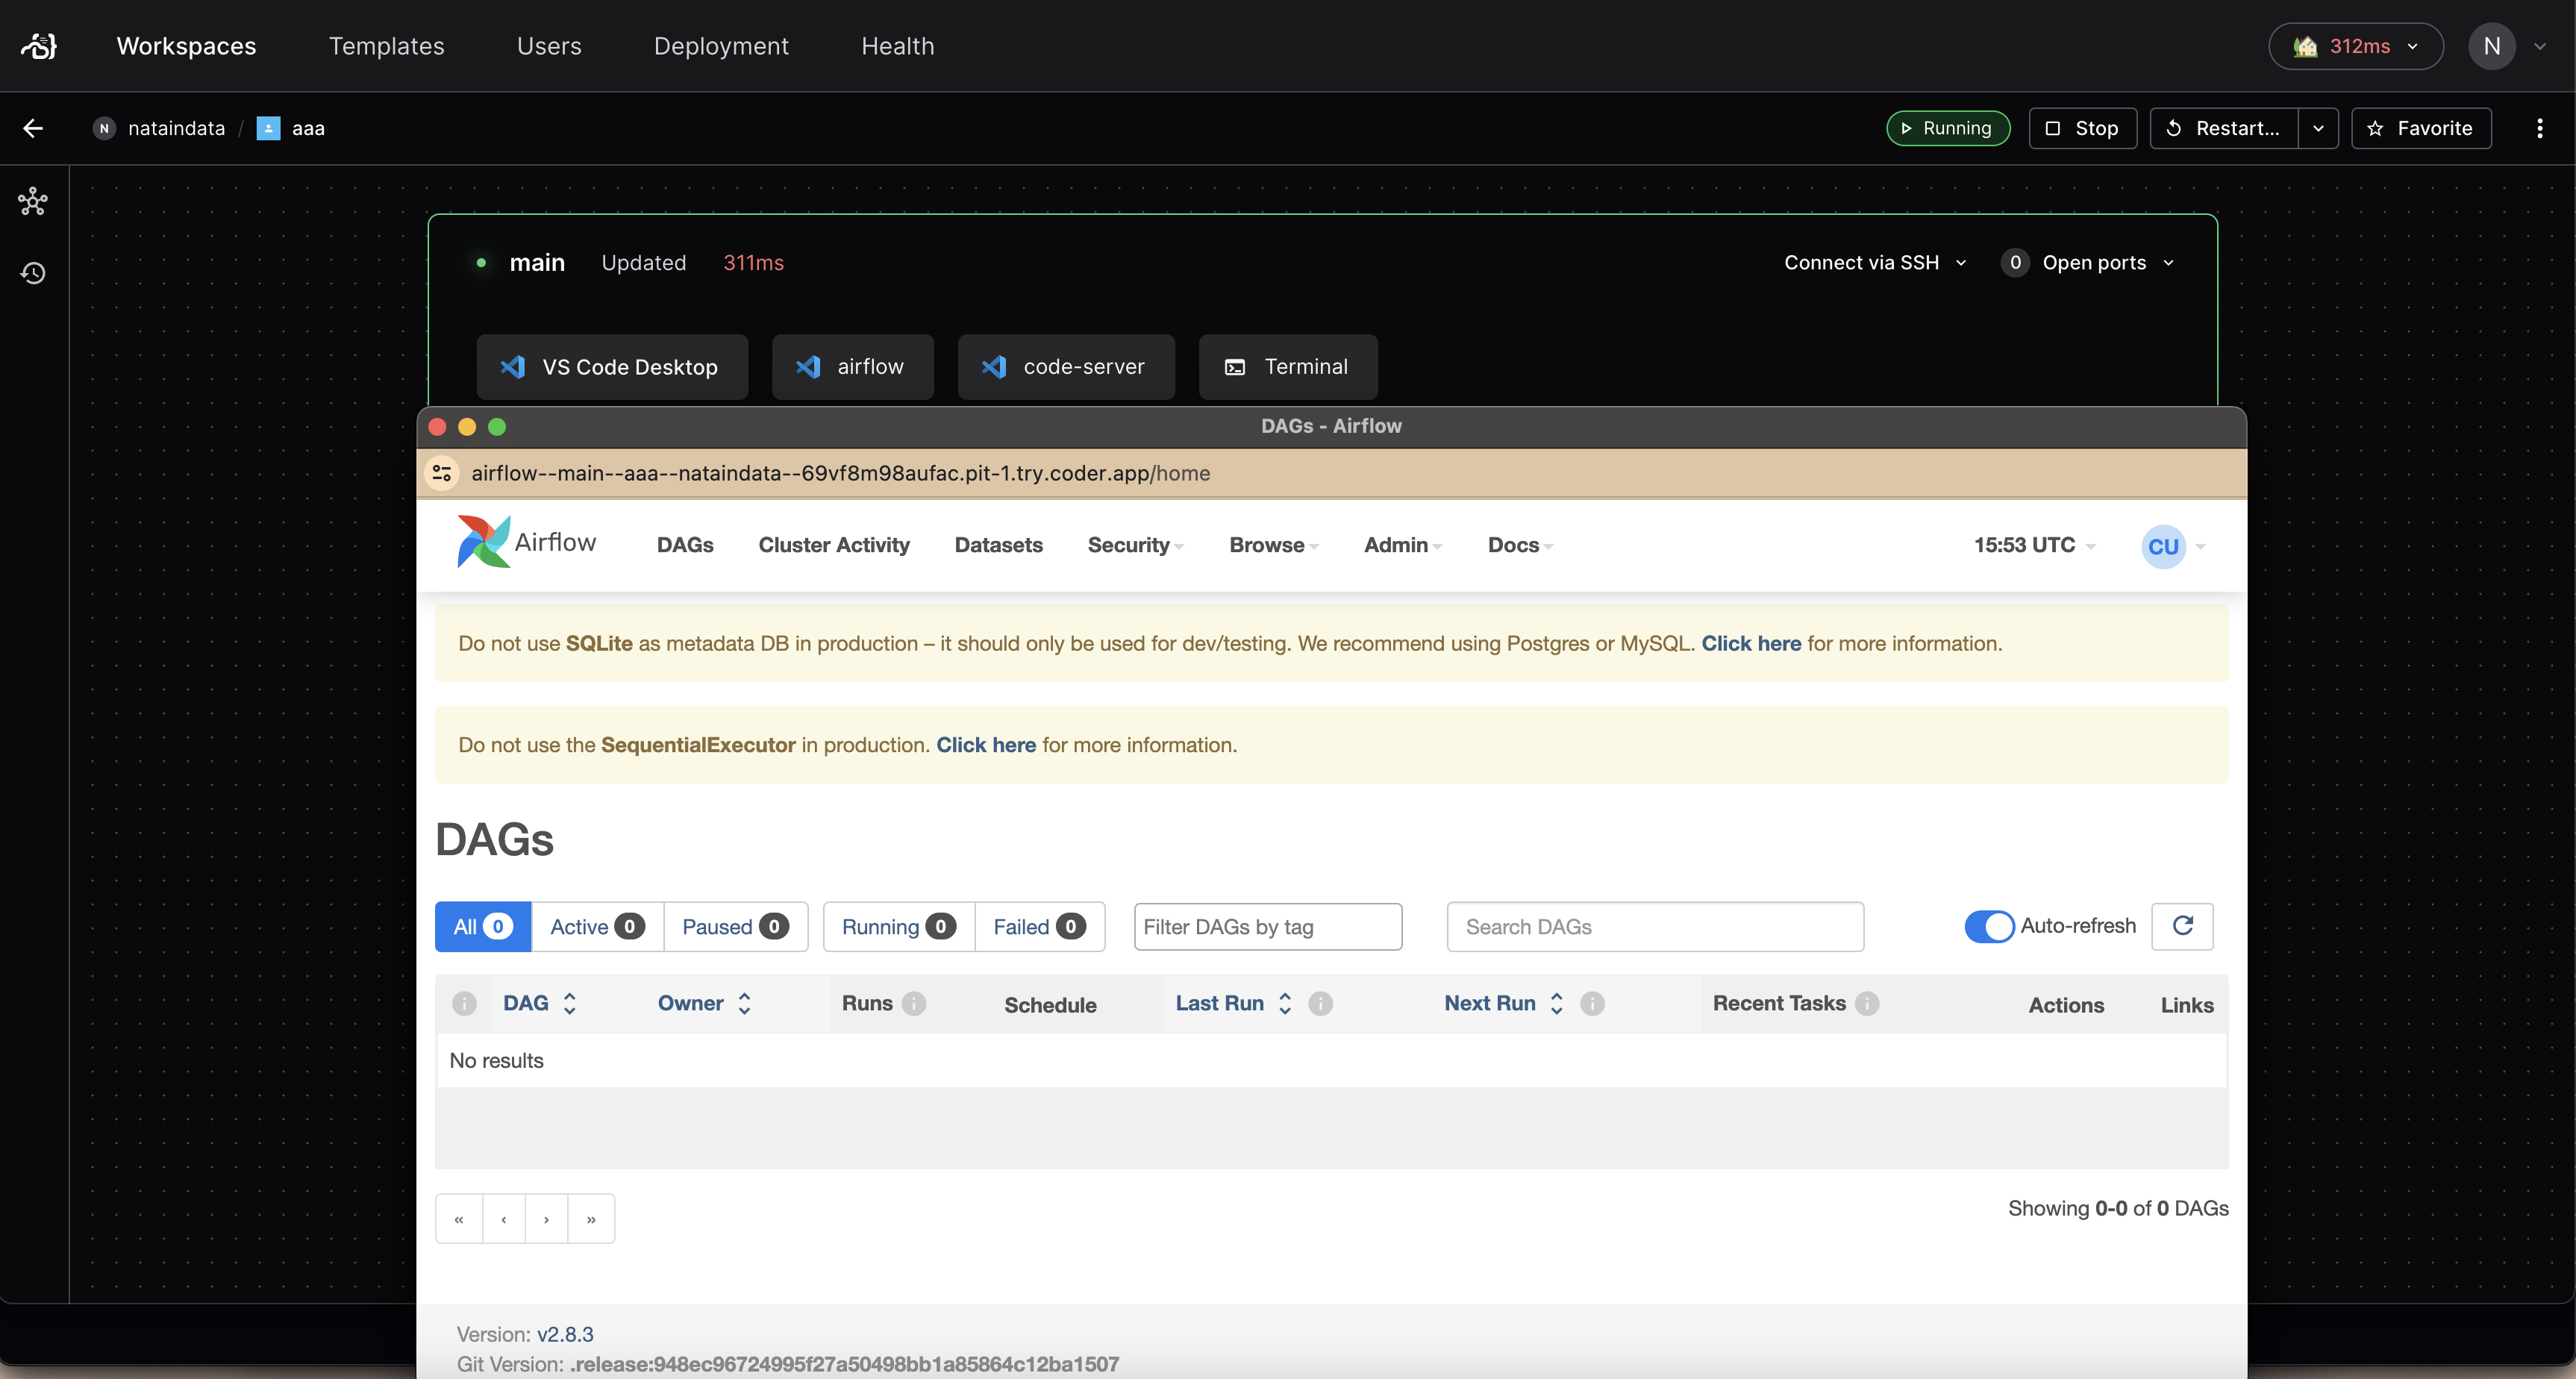The width and height of the screenshot is (2576, 1379).
Task: Click the DAG table refresh icon
Action: click(2182, 926)
